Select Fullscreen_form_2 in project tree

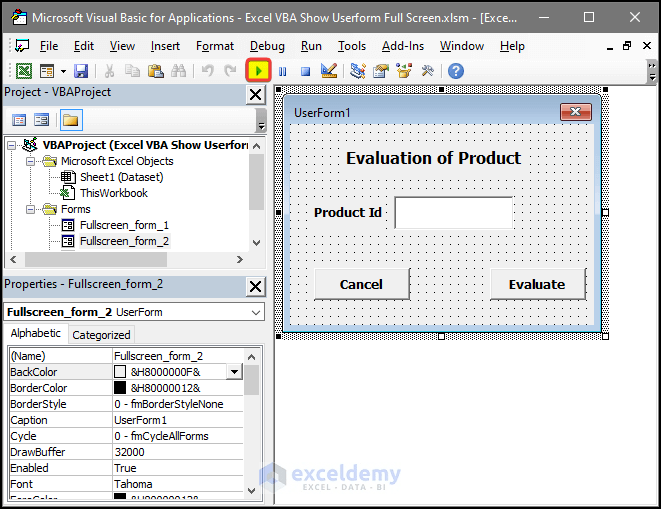click(x=124, y=241)
